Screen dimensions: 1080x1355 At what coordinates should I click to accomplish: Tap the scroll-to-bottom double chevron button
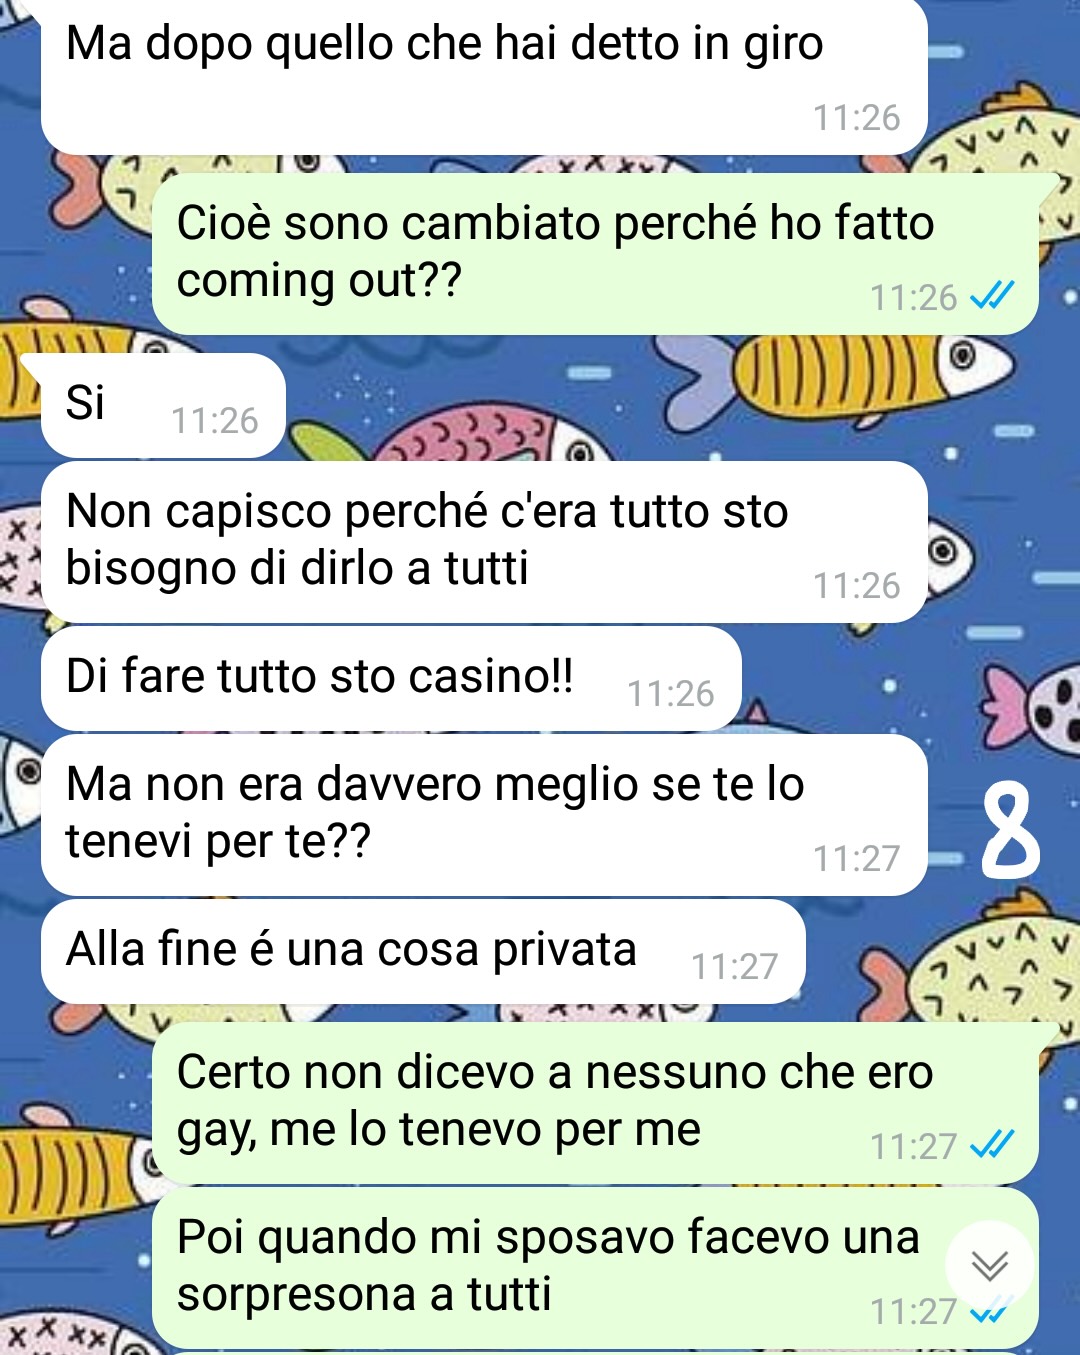coord(990,1266)
